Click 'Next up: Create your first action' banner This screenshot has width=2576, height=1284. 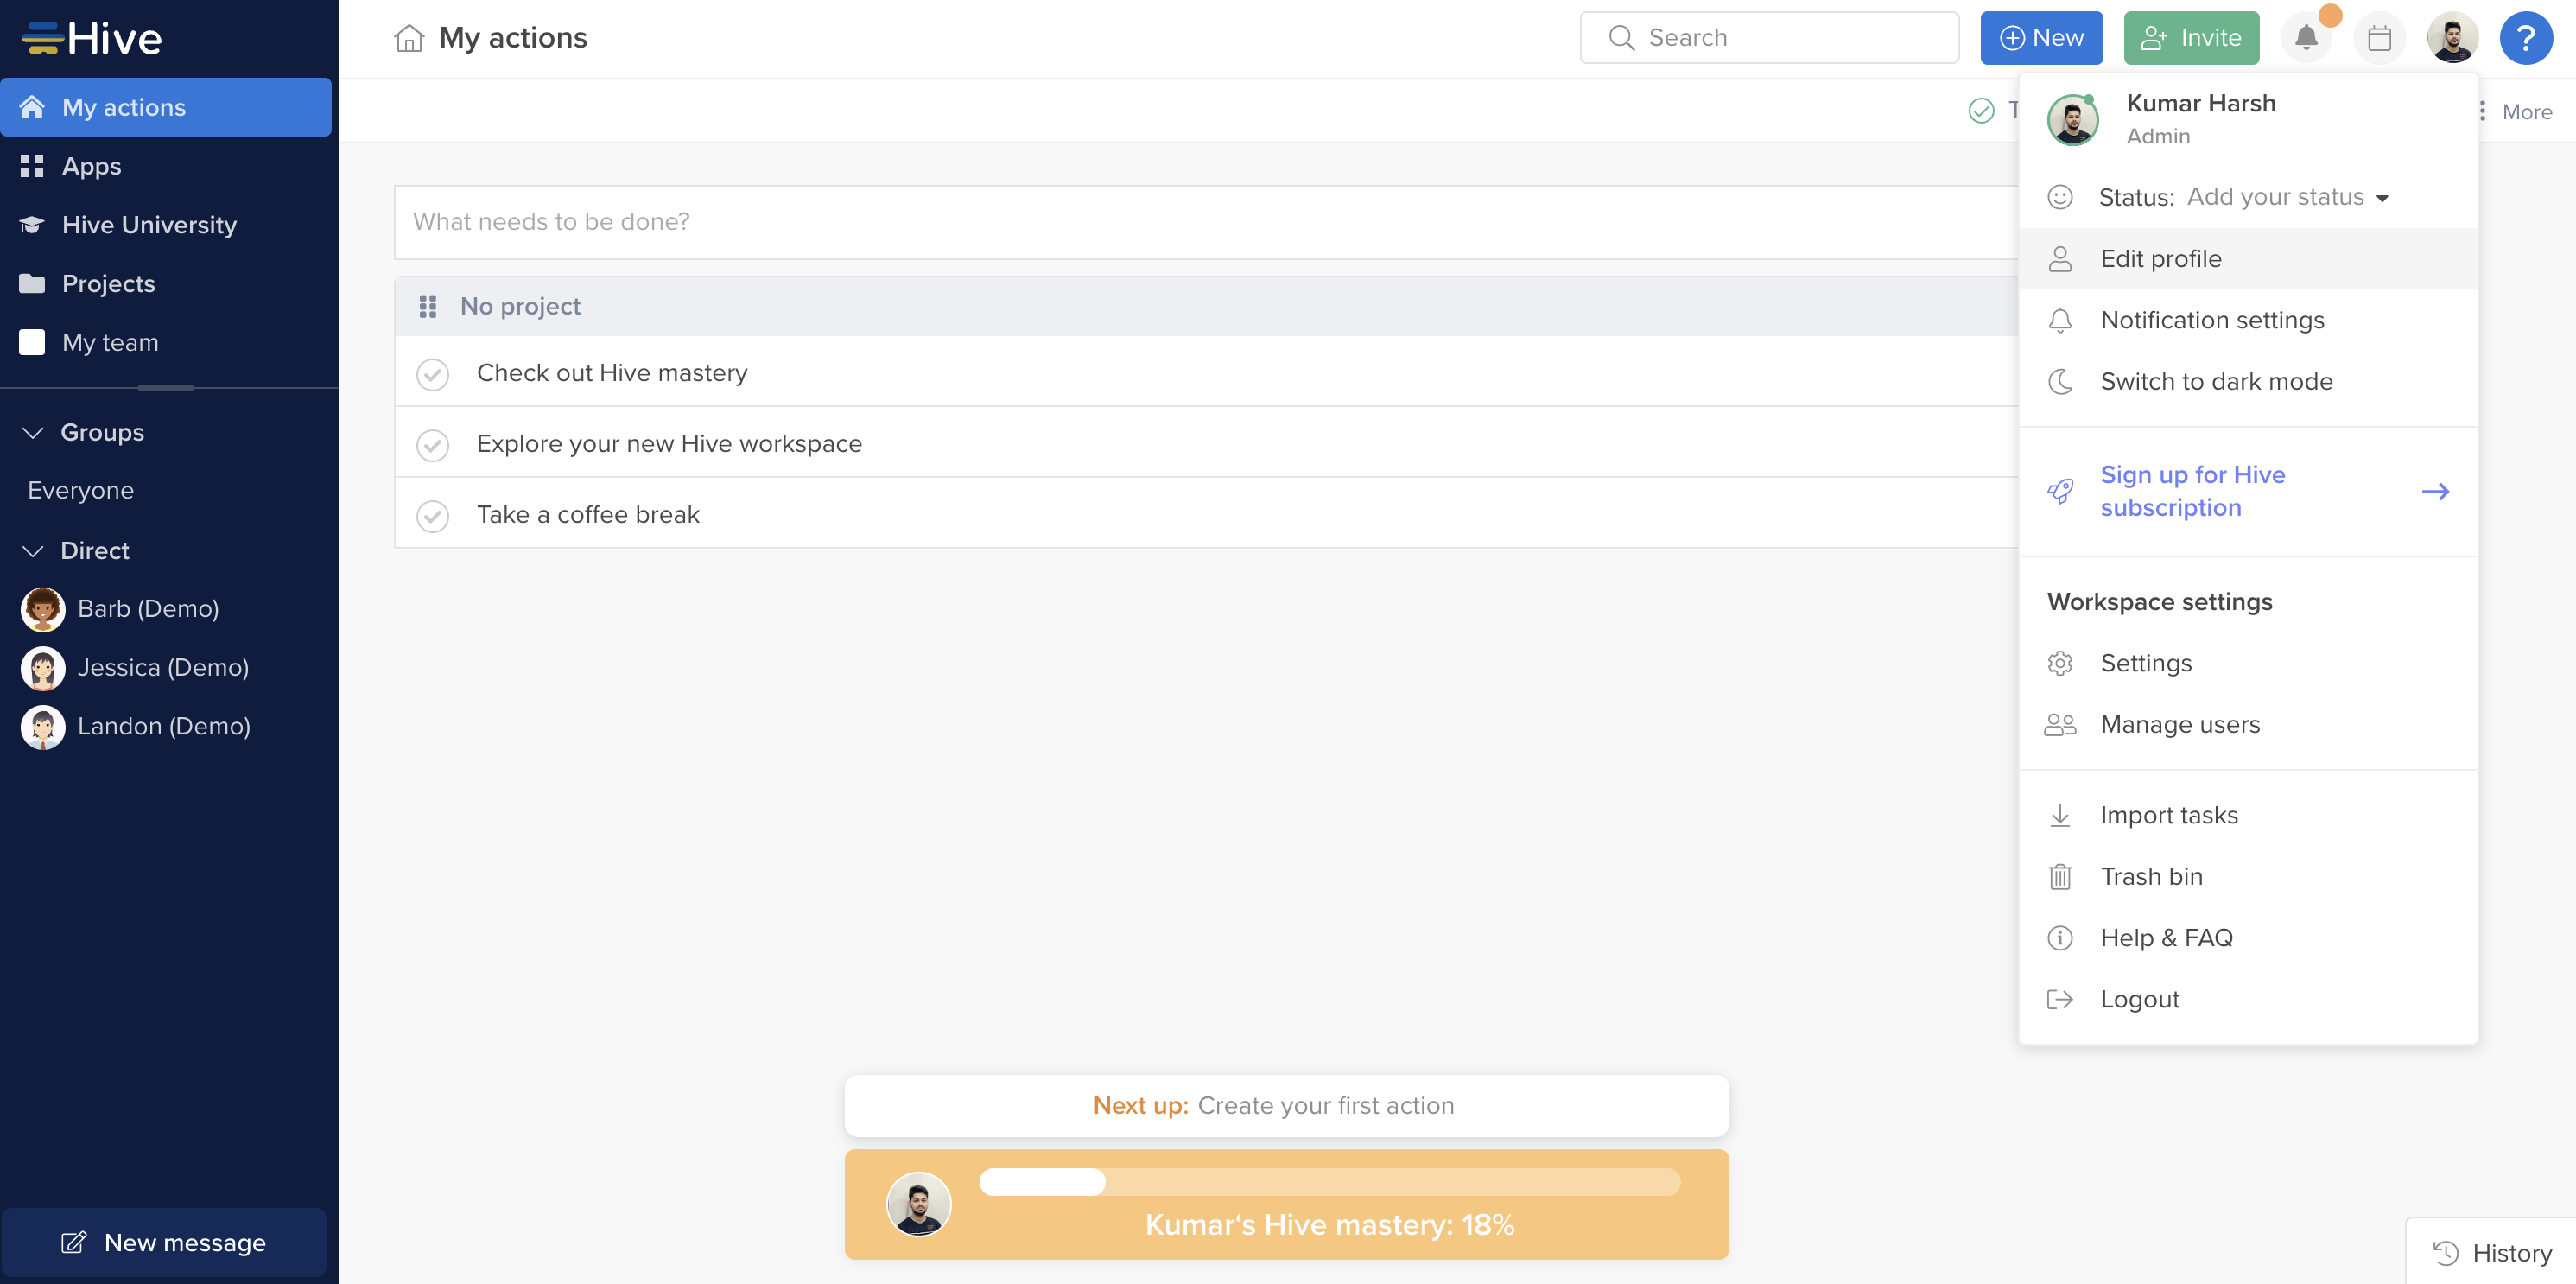pos(1286,1105)
